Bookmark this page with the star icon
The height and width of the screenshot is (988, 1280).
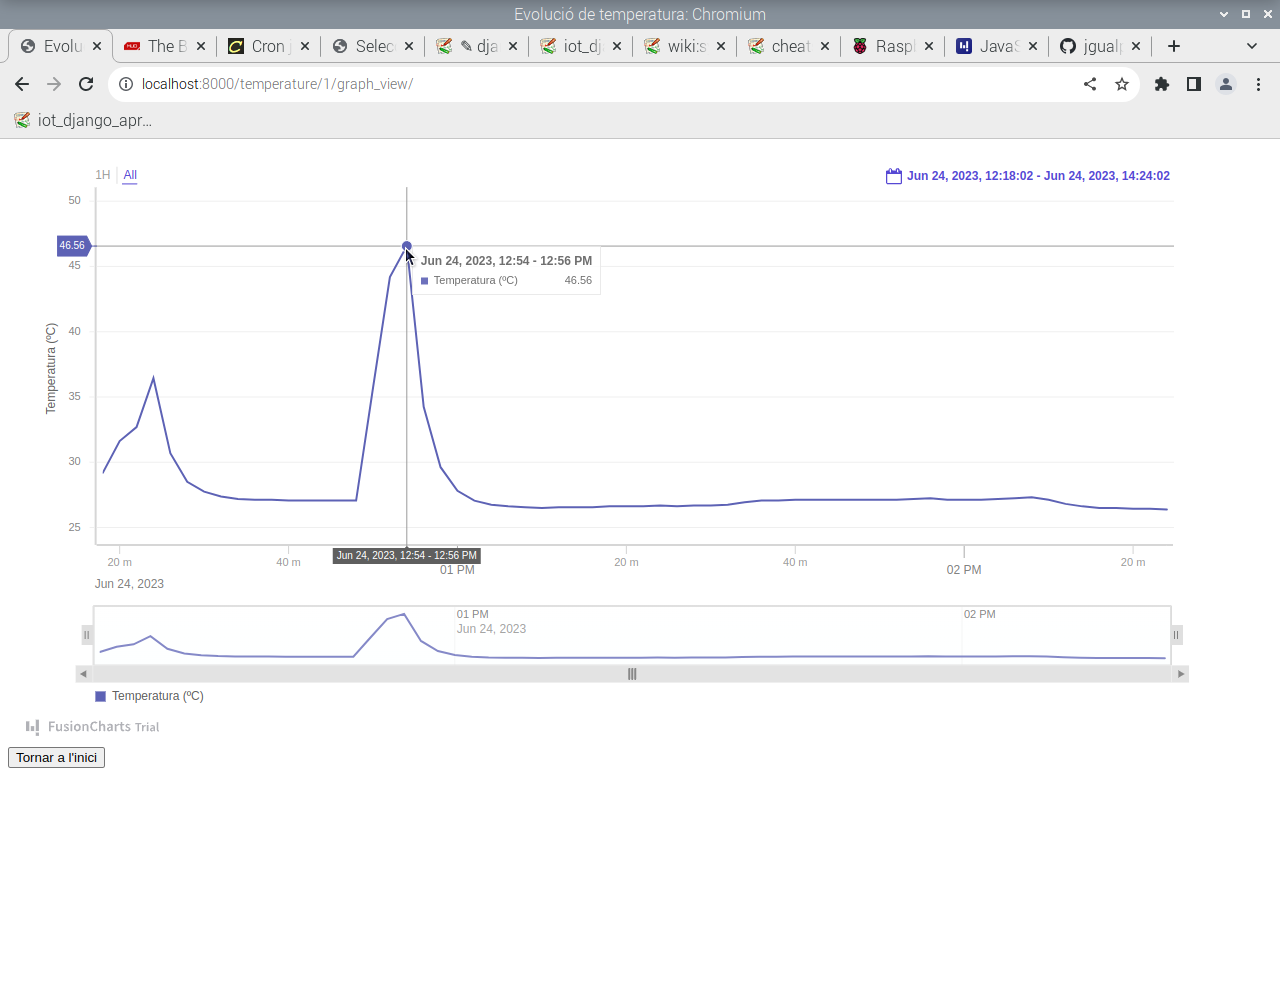click(1122, 84)
